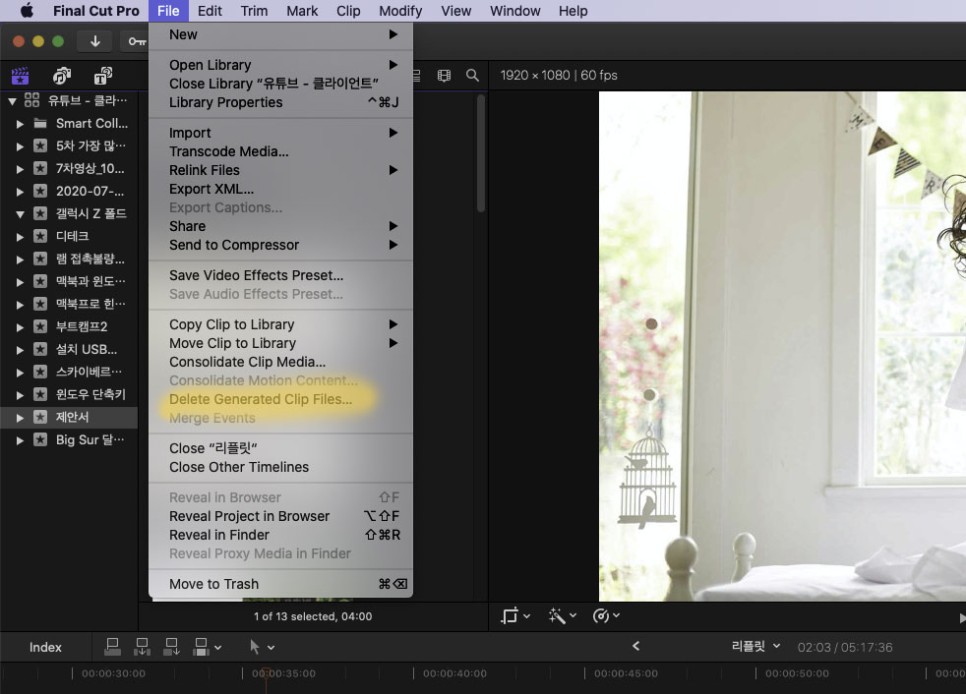The height and width of the screenshot is (694, 966).
Task: Expand the Big Sur event
Action: point(20,441)
